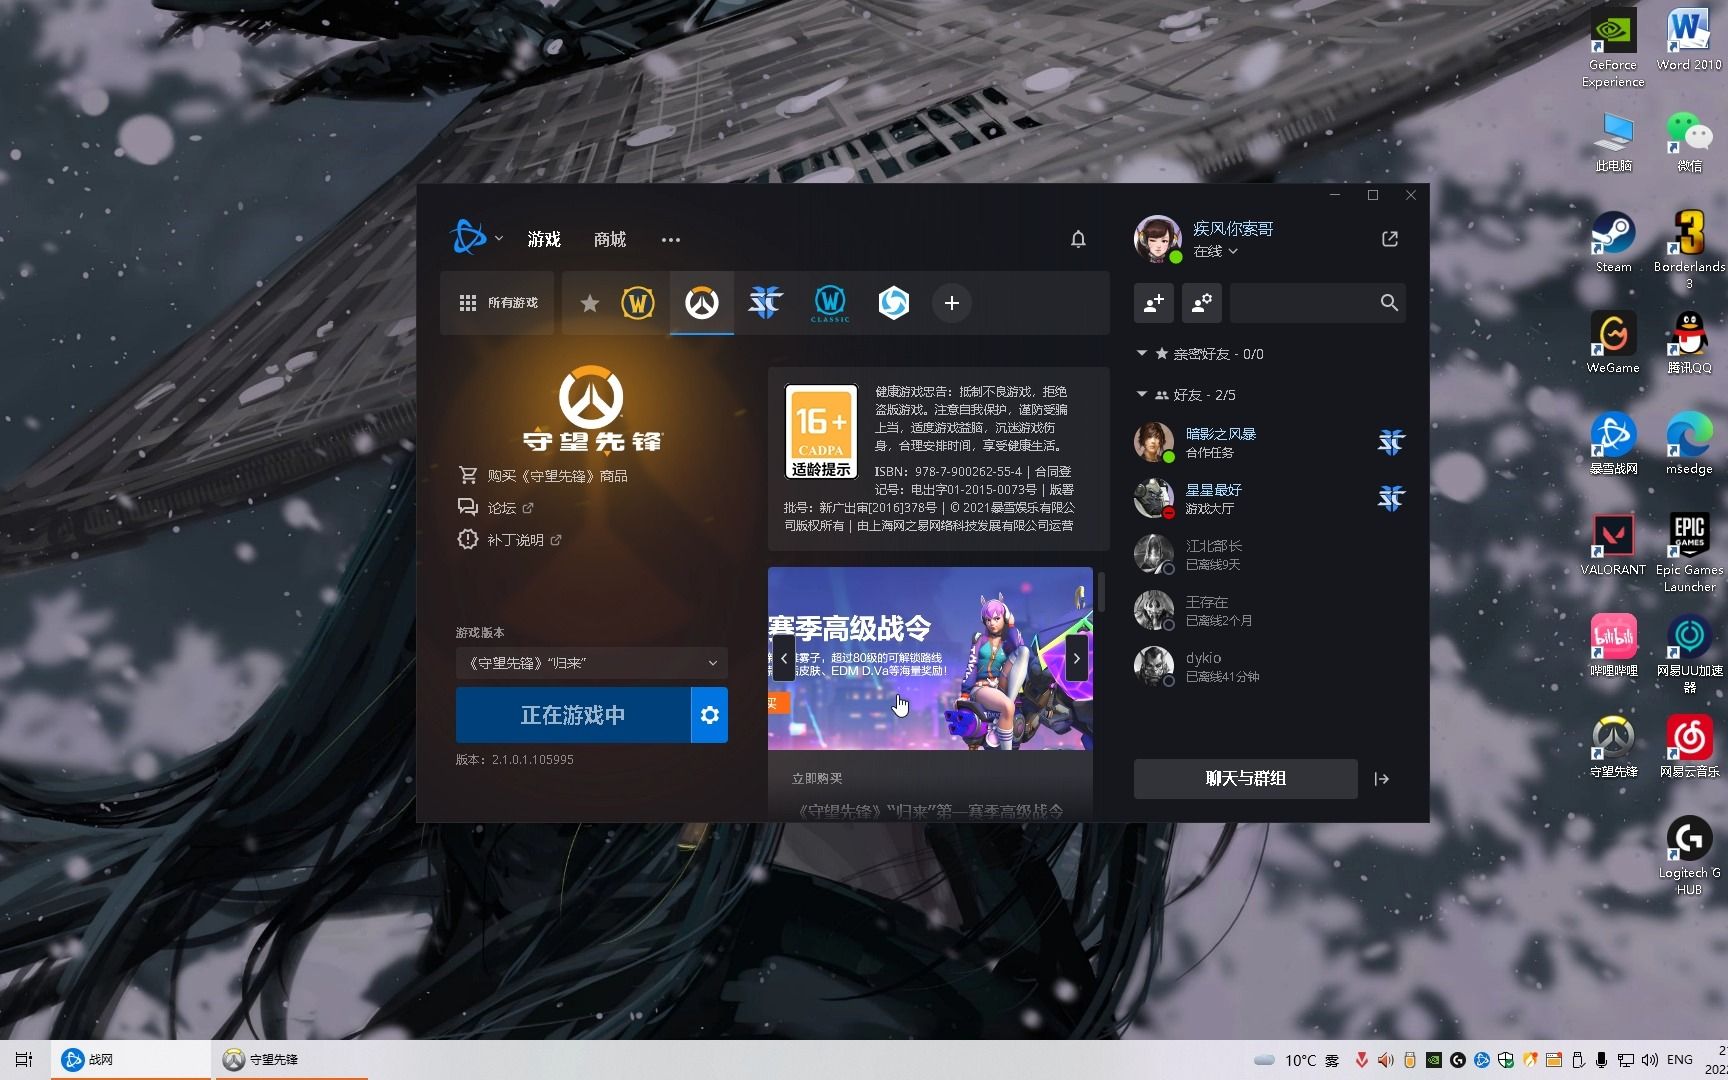Screen dimensions: 1728x1080
Task: Open the 商城 shop tab
Action: (609, 239)
